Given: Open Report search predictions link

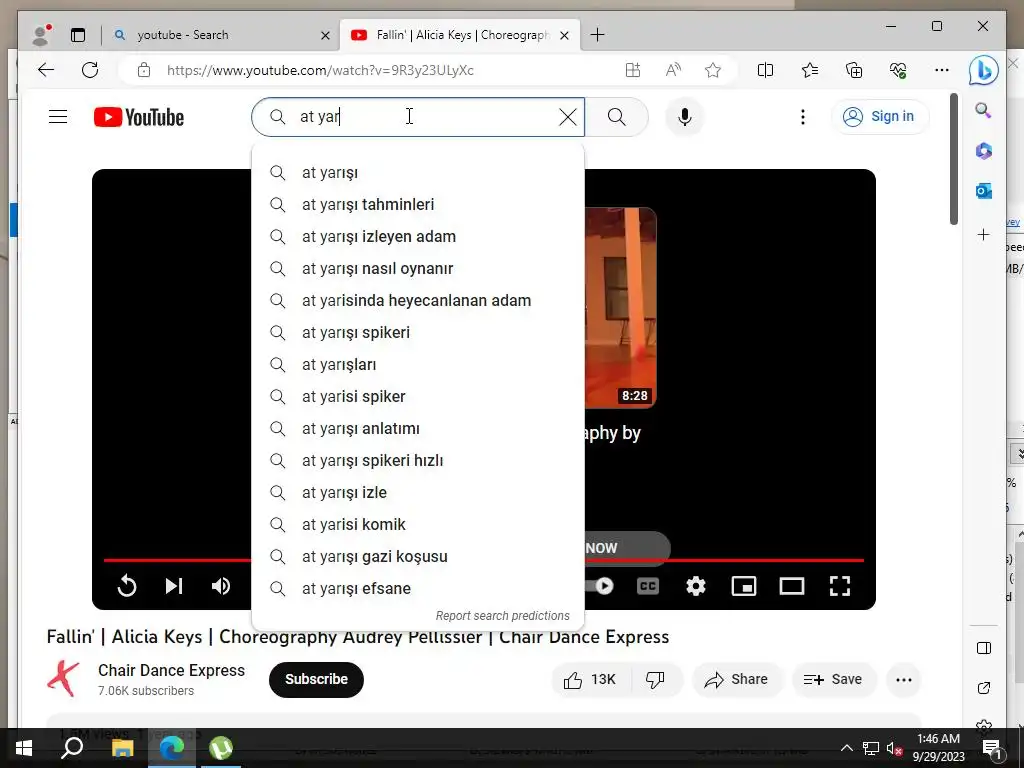Looking at the screenshot, I should point(502,616).
